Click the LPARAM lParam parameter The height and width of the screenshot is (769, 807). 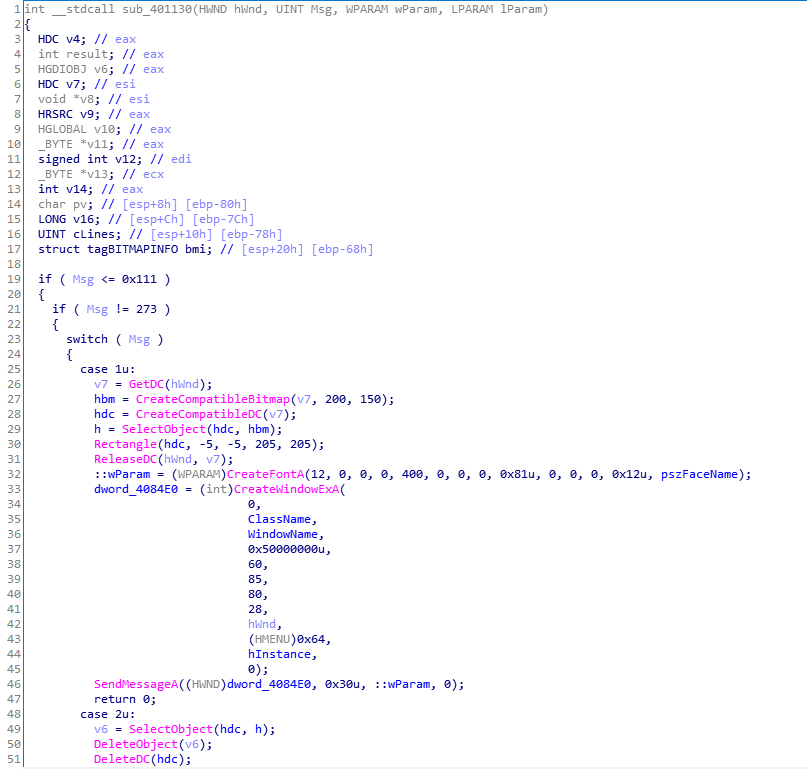(496, 9)
